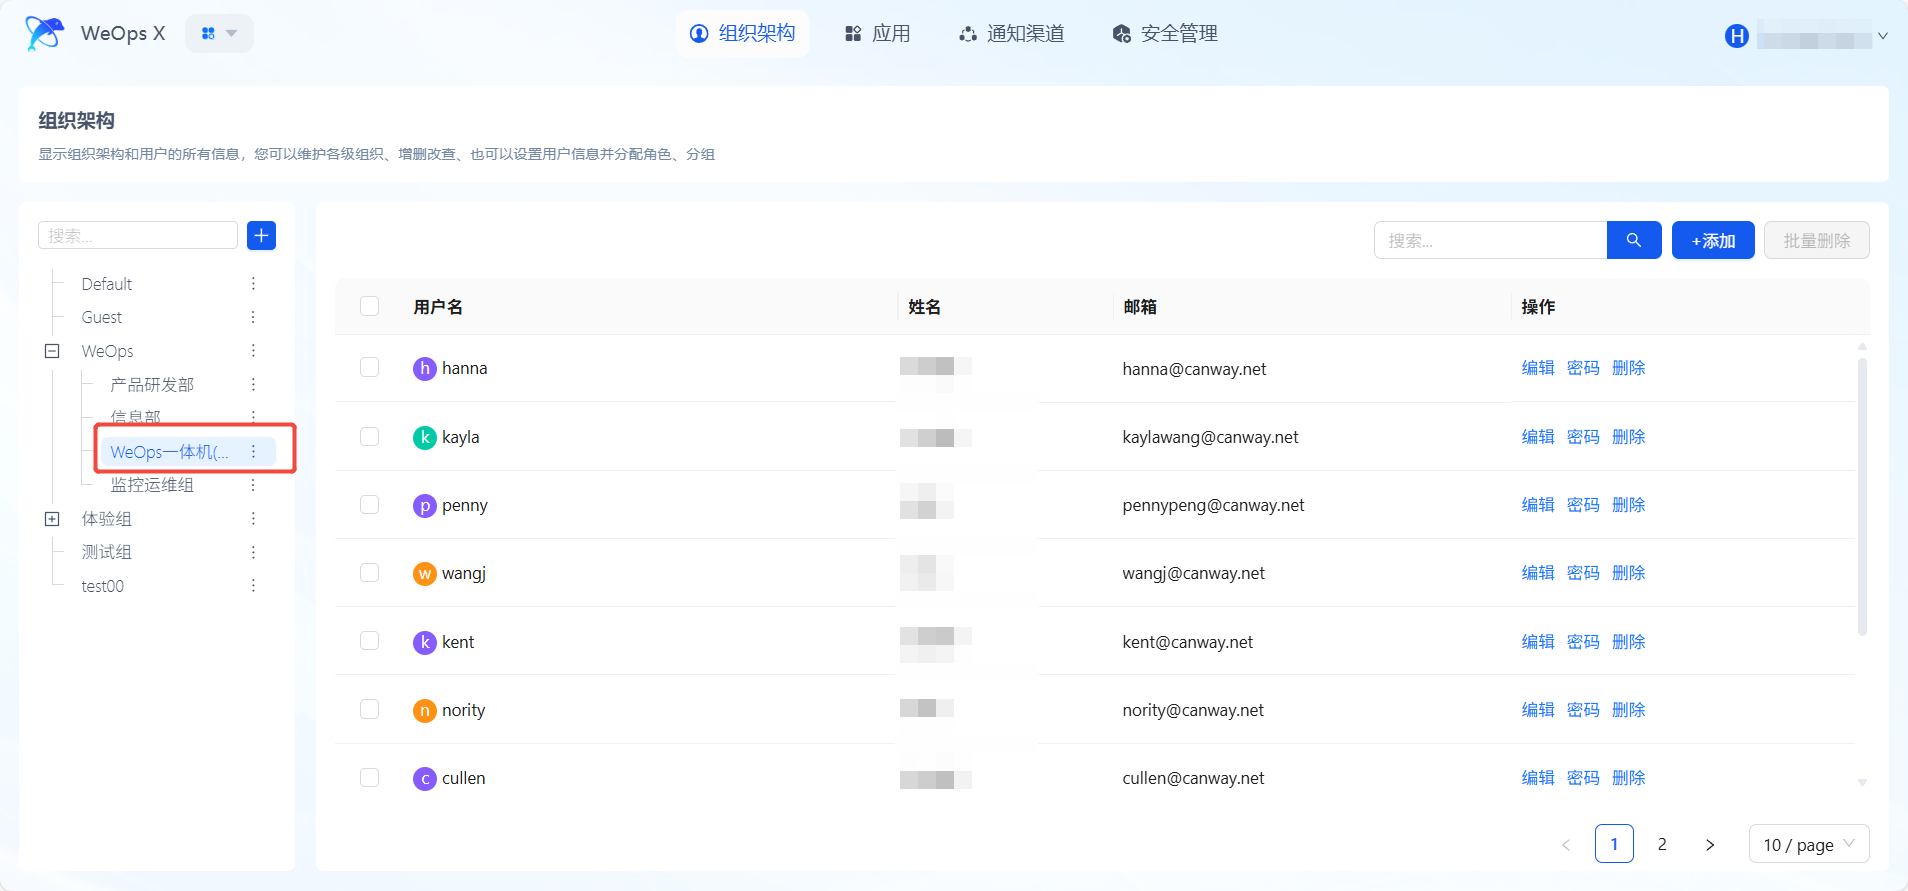The height and width of the screenshot is (891, 1908).
Task: Click 编辑 for user hanna
Action: click(x=1538, y=368)
